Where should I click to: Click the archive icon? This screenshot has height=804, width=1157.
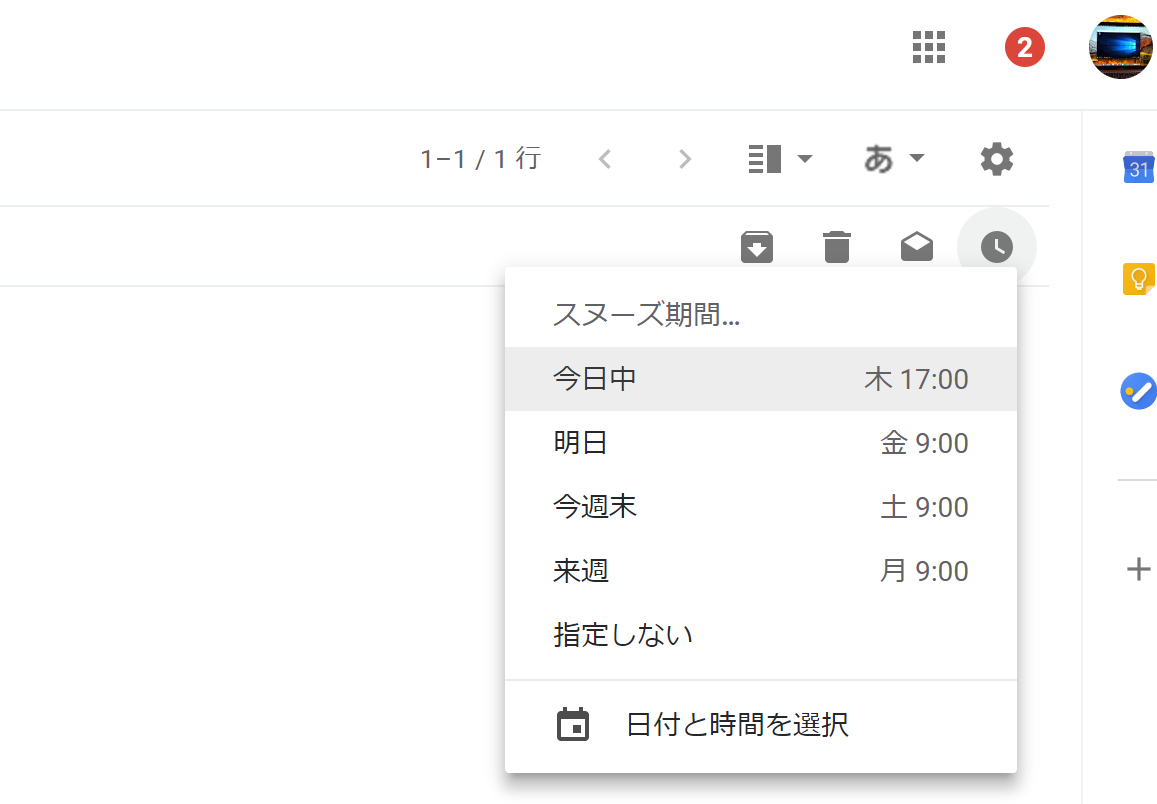pos(757,246)
